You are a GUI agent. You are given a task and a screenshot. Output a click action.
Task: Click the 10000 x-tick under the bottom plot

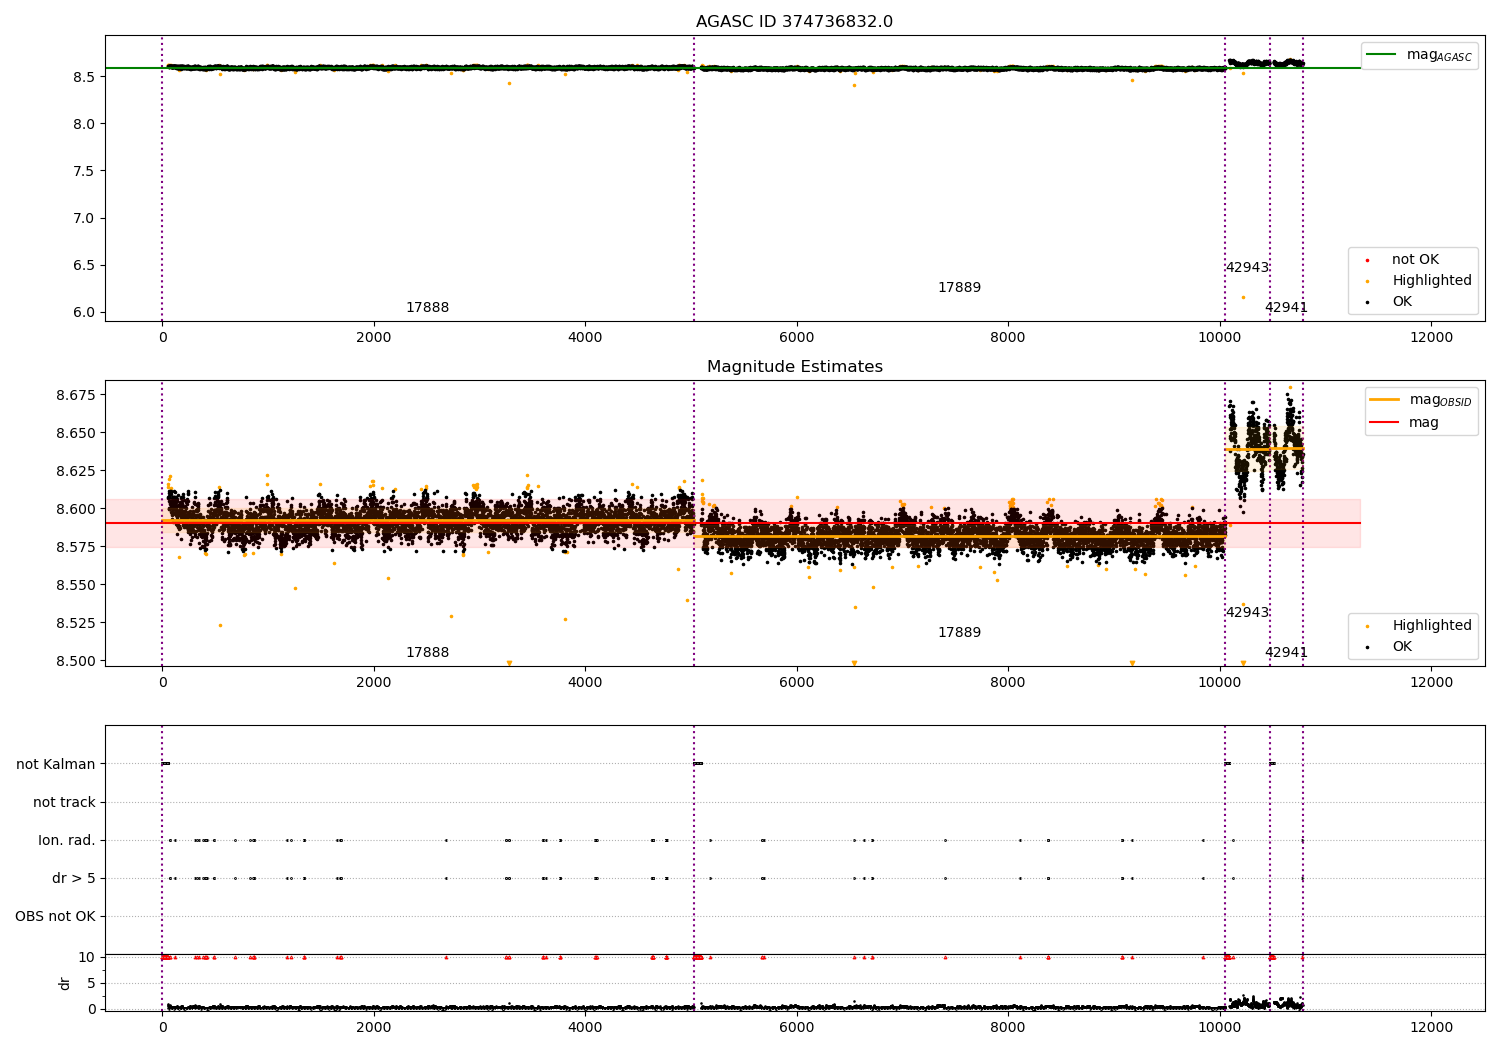tap(1219, 1028)
